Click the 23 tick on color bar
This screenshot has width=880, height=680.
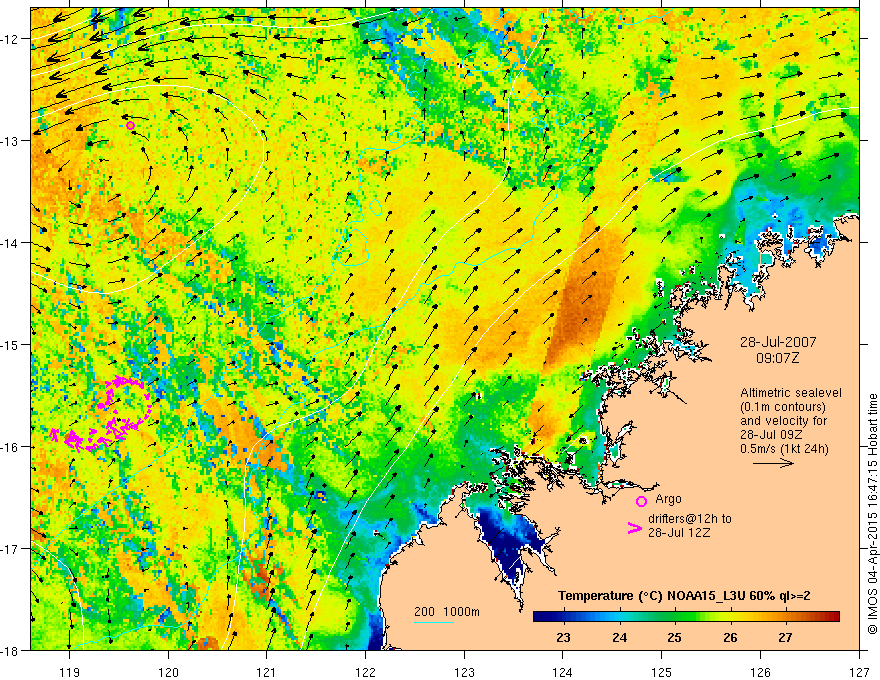pos(563,637)
